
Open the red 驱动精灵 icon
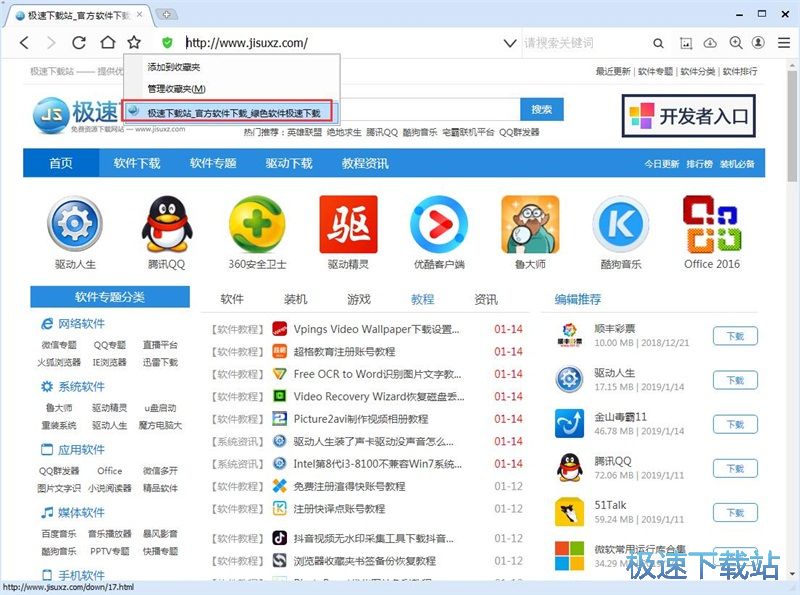coord(348,225)
